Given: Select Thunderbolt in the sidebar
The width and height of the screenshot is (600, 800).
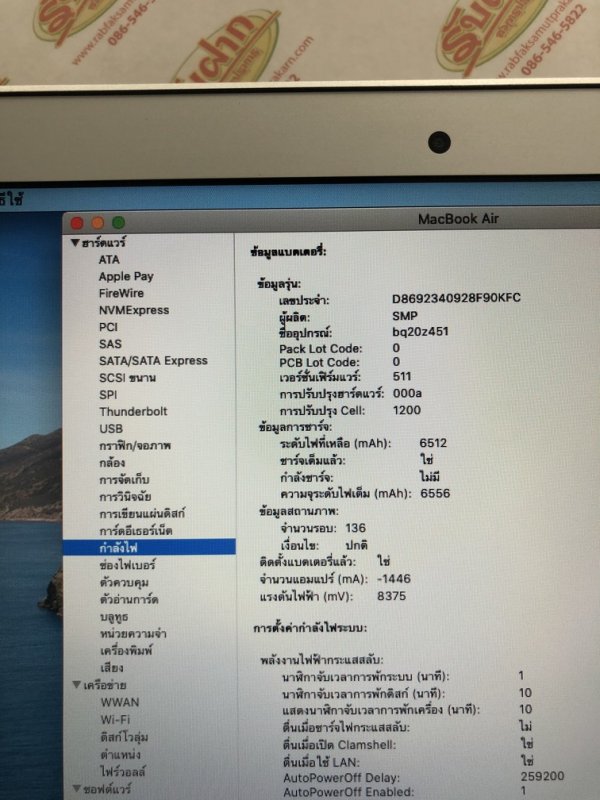Looking at the screenshot, I should [x=133, y=412].
